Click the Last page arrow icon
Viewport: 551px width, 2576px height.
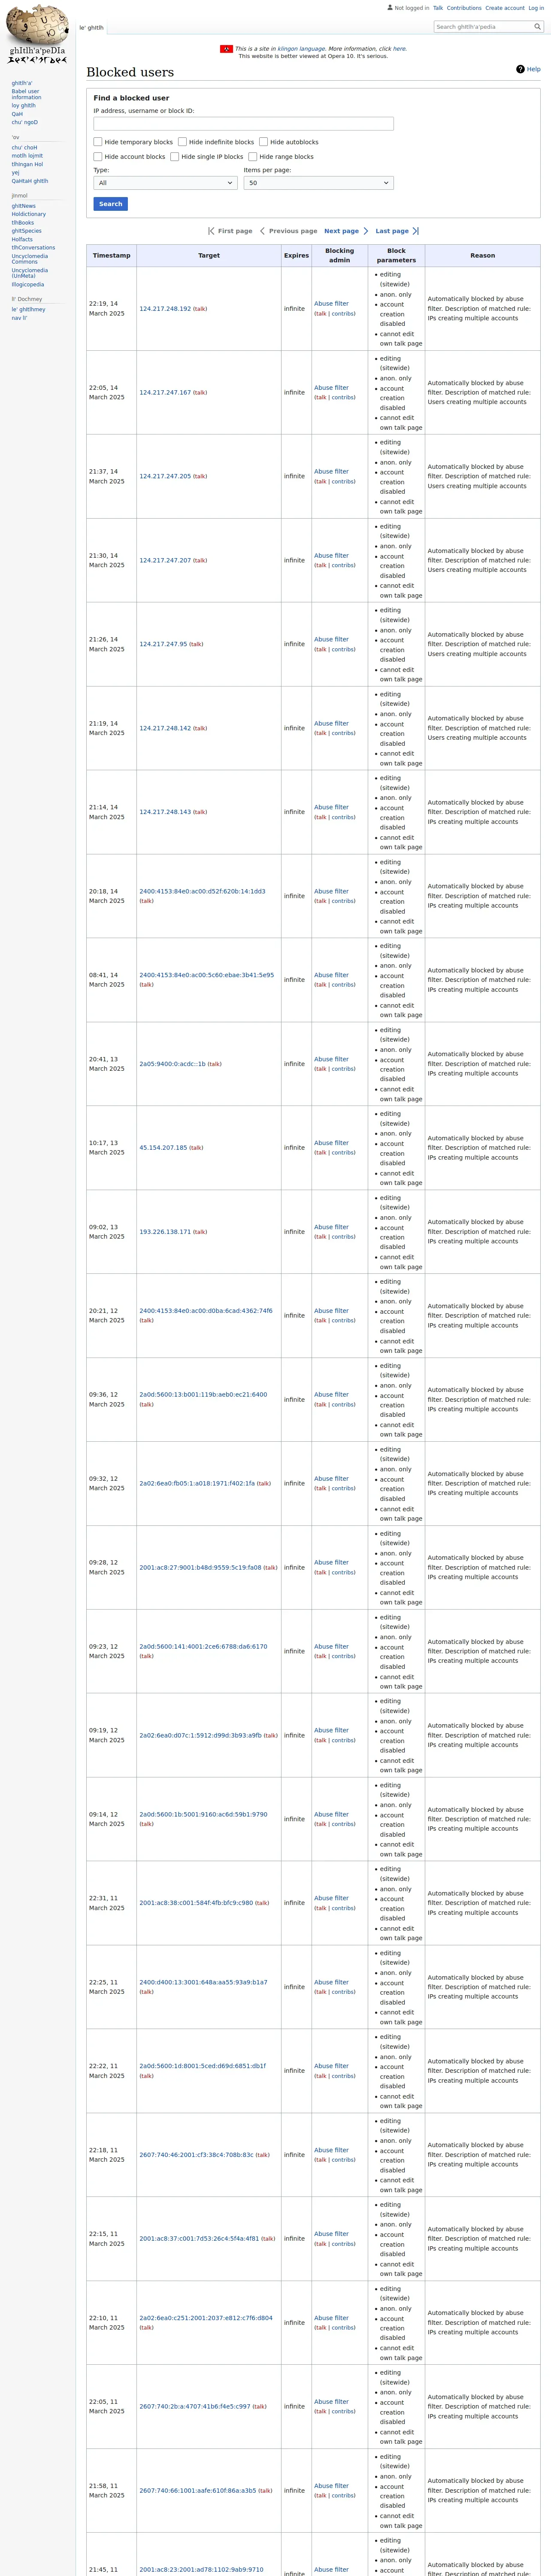coord(416,231)
